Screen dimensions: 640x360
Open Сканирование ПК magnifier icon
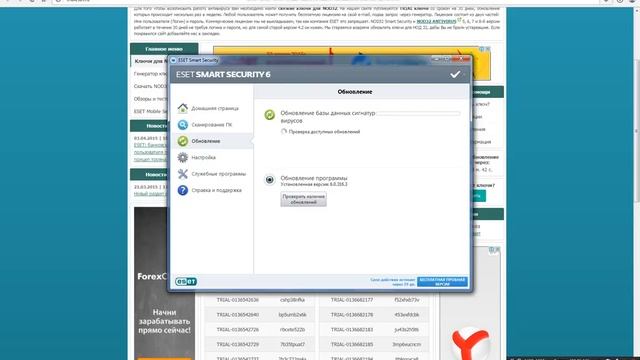click(x=182, y=124)
